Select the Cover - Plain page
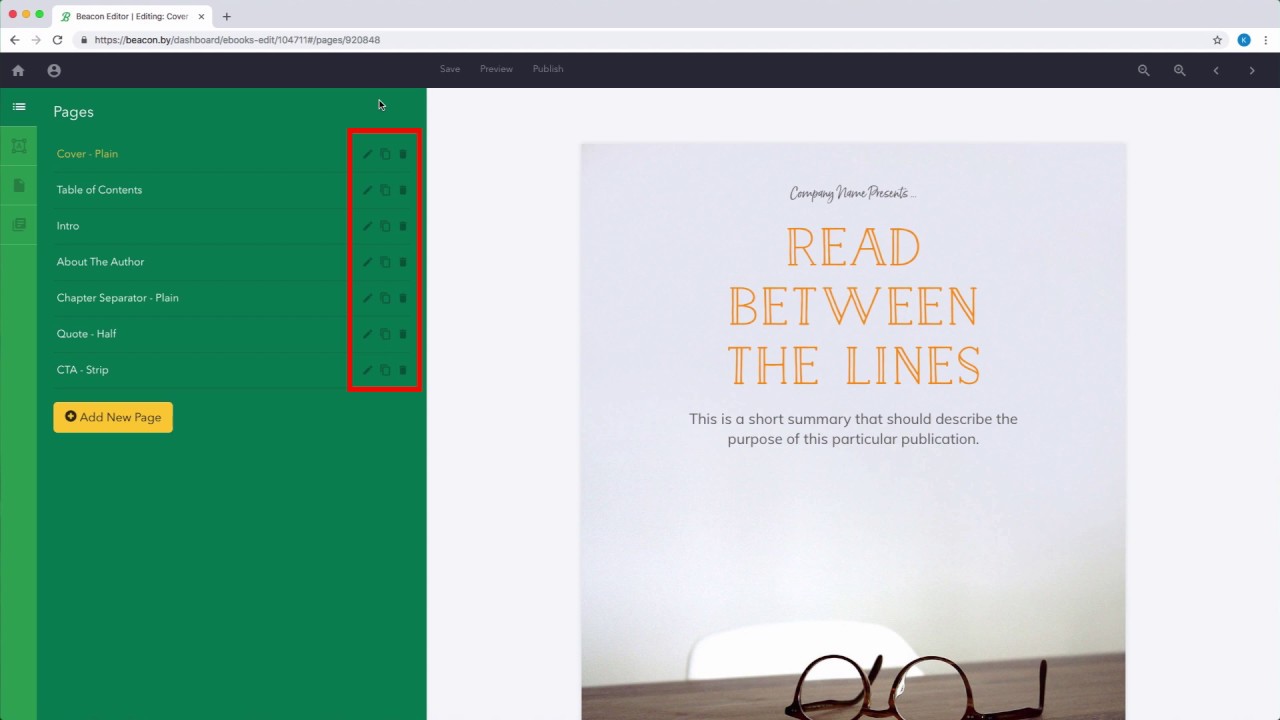 87,154
